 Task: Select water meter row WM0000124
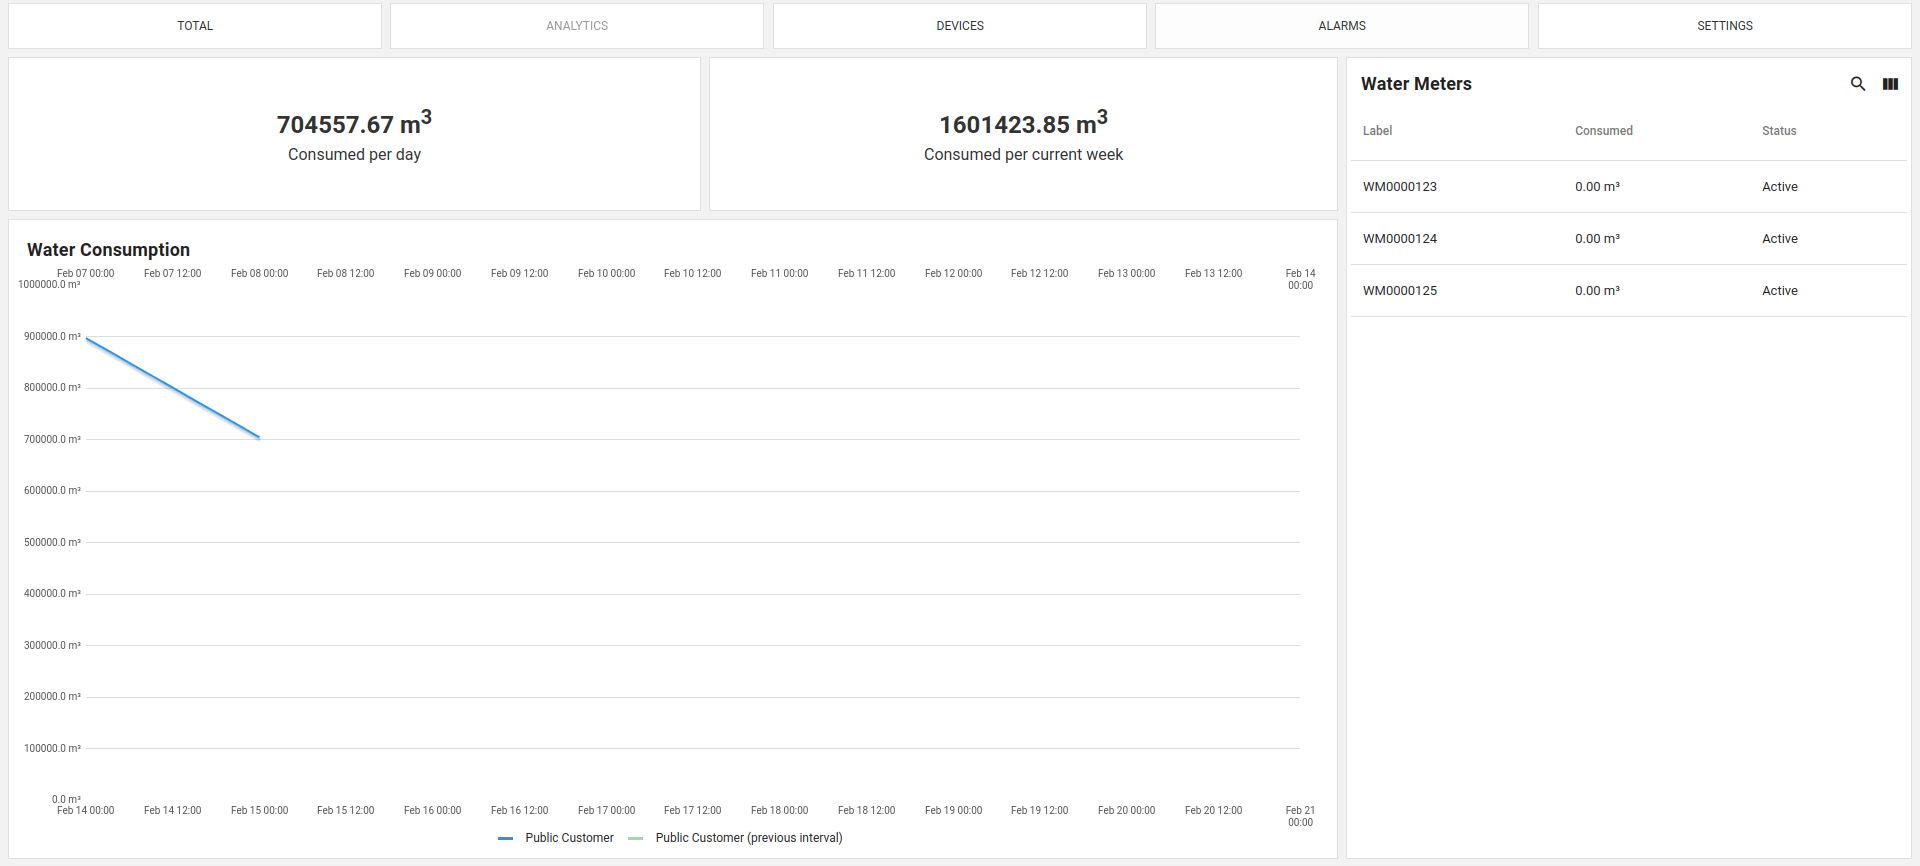point(1399,239)
